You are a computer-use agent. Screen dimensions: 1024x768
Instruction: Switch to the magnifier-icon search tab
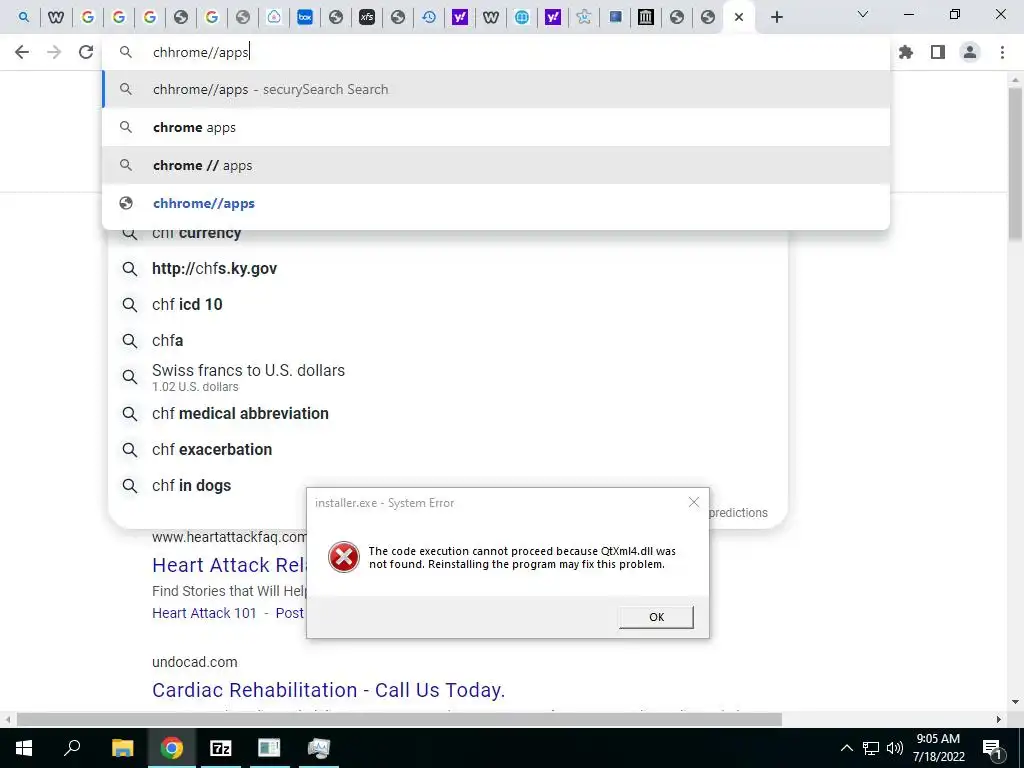[x=24, y=17]
